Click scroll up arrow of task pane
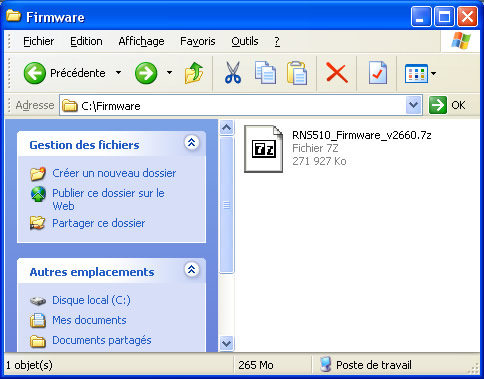This screenshot has height=379, width=484. click(x=227, y=127)
